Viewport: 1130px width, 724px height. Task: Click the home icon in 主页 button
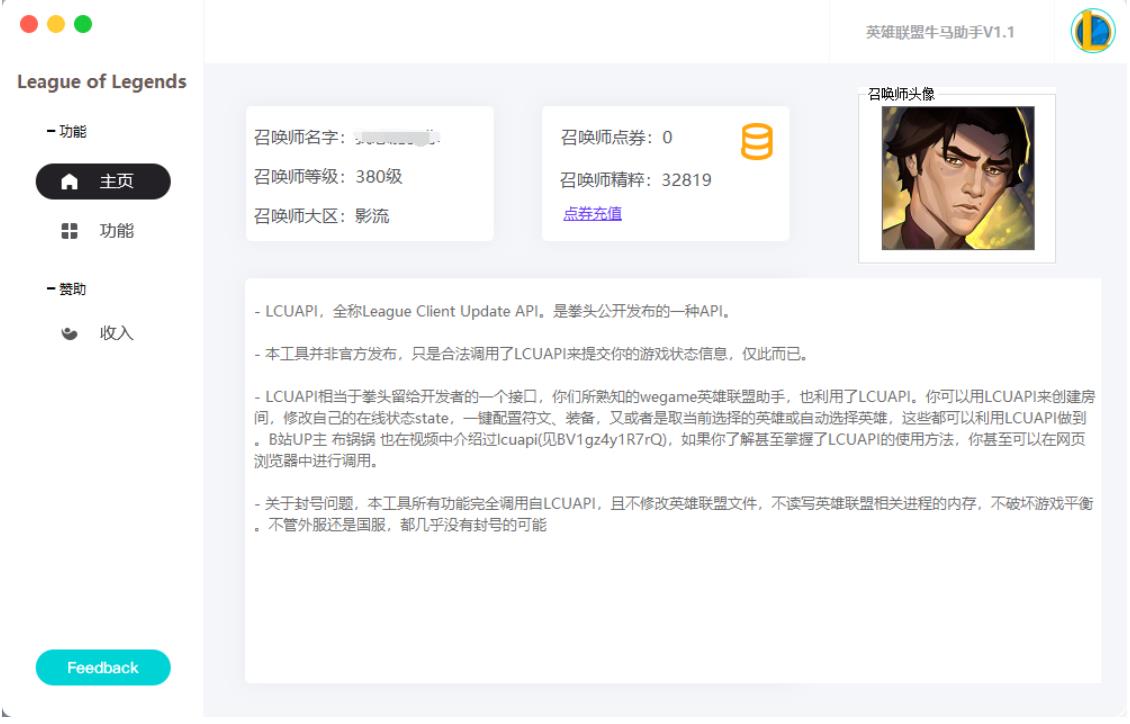click(69, 182)
